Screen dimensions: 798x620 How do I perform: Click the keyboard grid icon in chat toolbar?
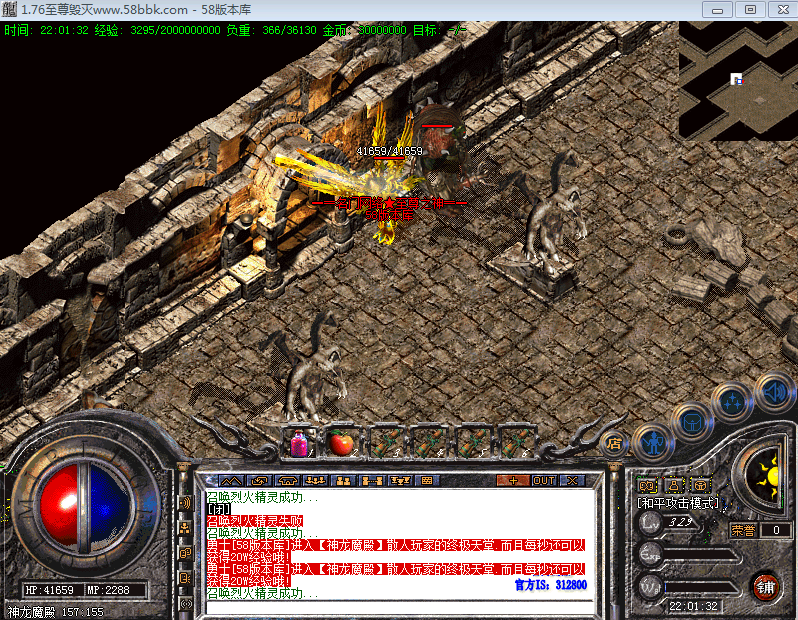tap(428, 481)
